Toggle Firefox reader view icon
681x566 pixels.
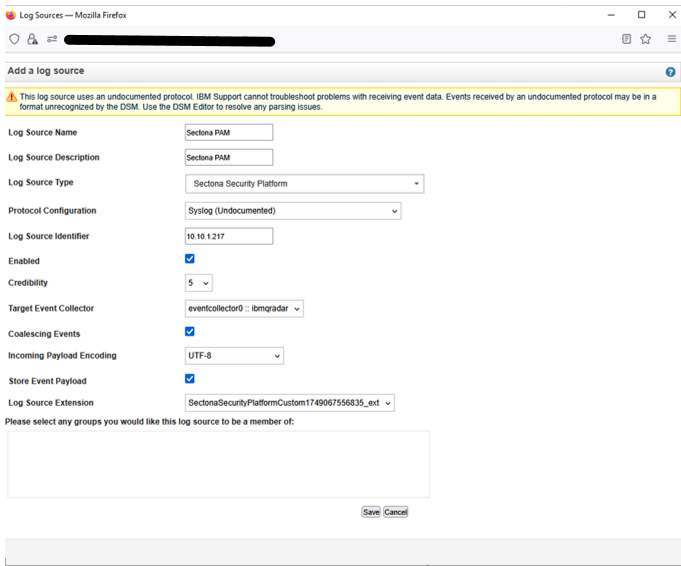627,39
